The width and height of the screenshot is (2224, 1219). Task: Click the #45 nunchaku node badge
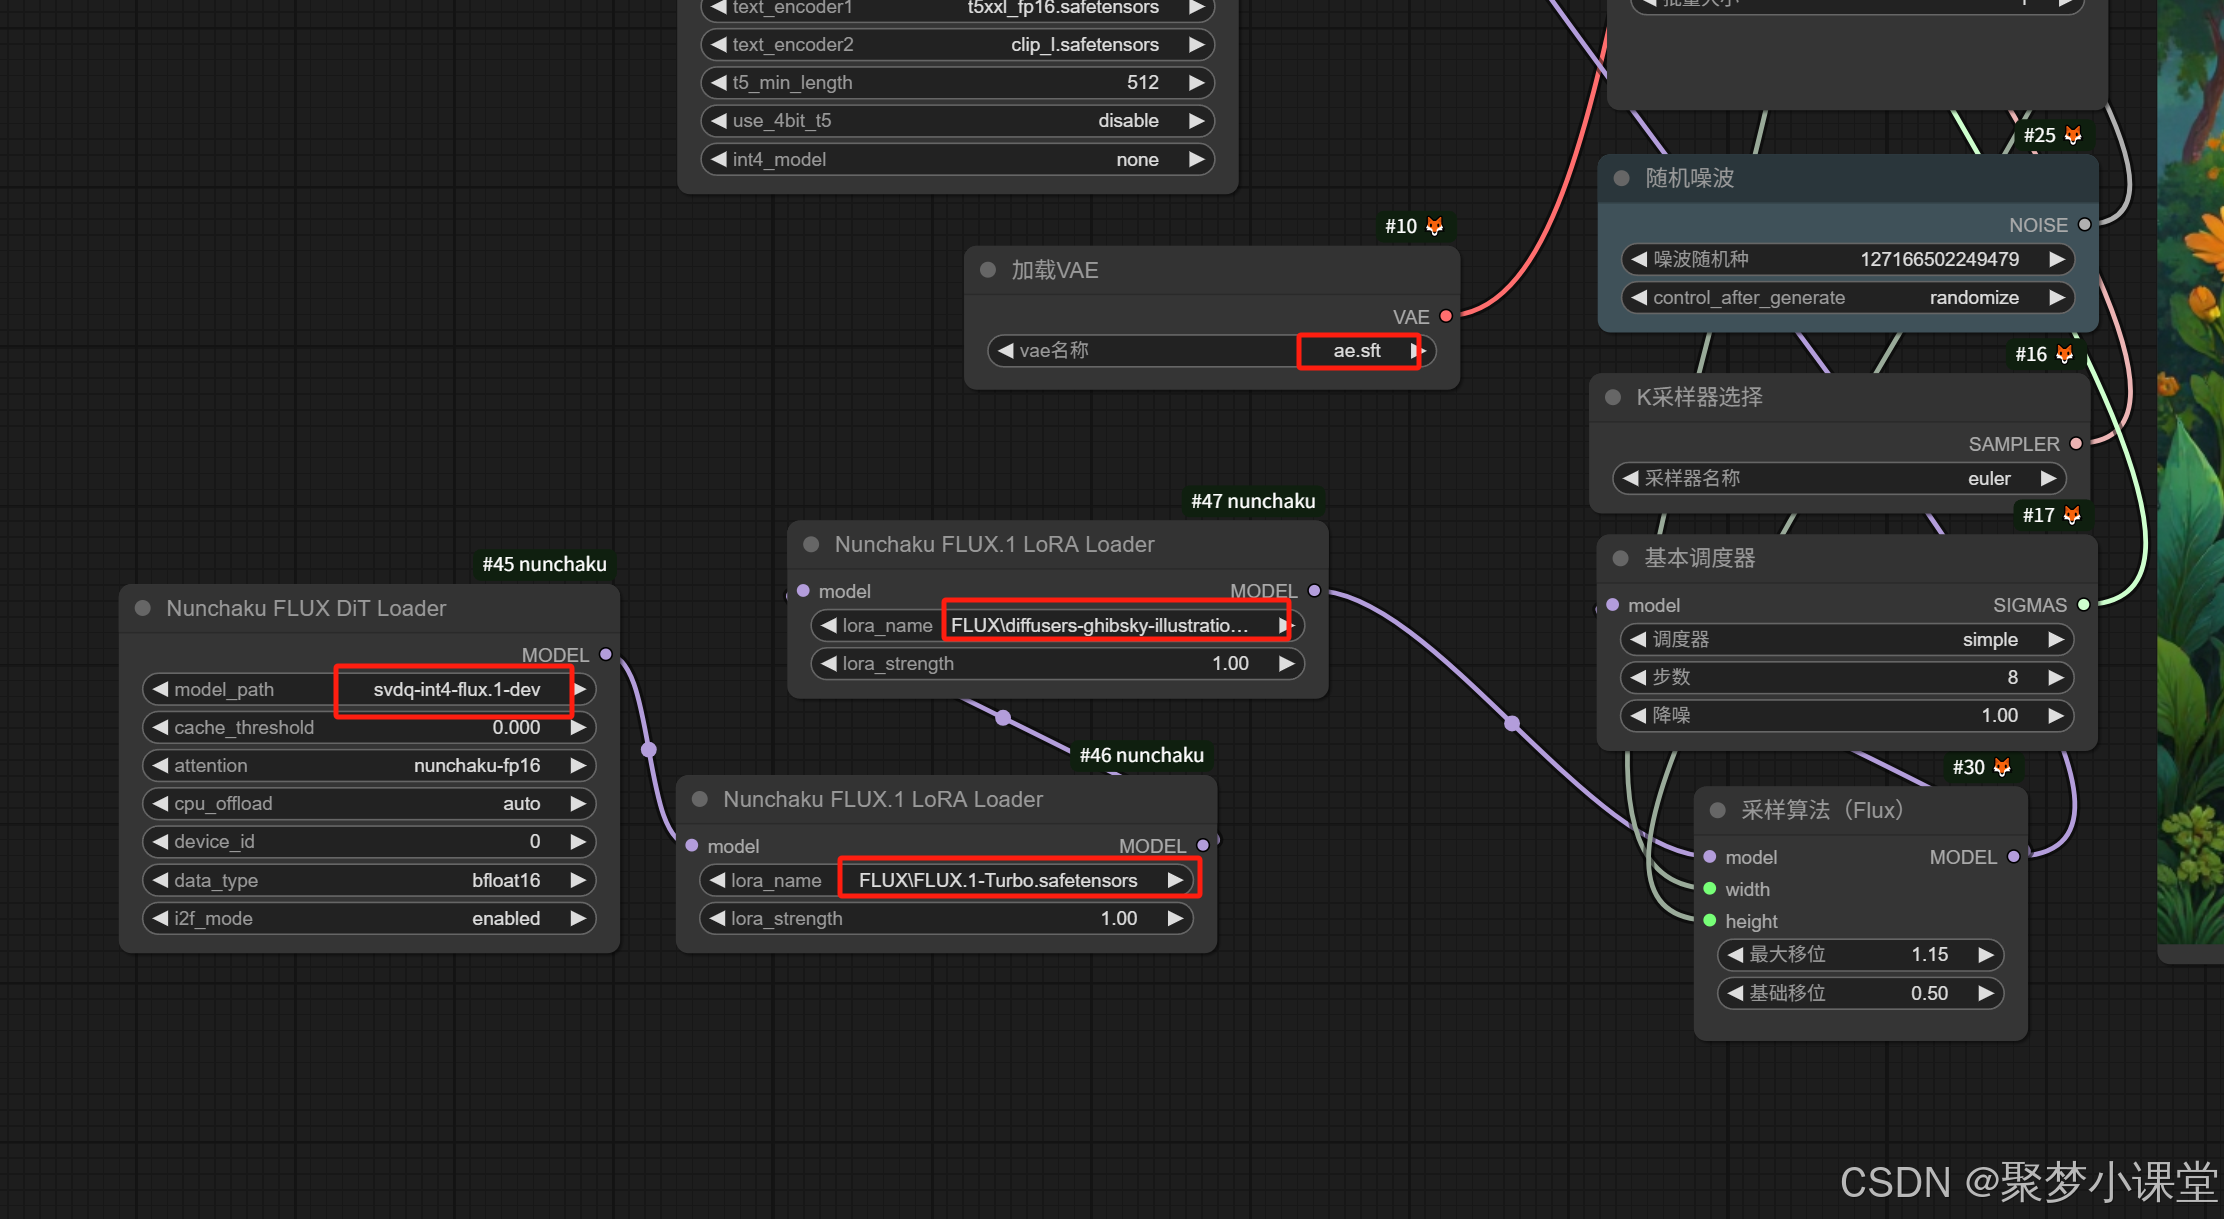(x=544, y=564)
